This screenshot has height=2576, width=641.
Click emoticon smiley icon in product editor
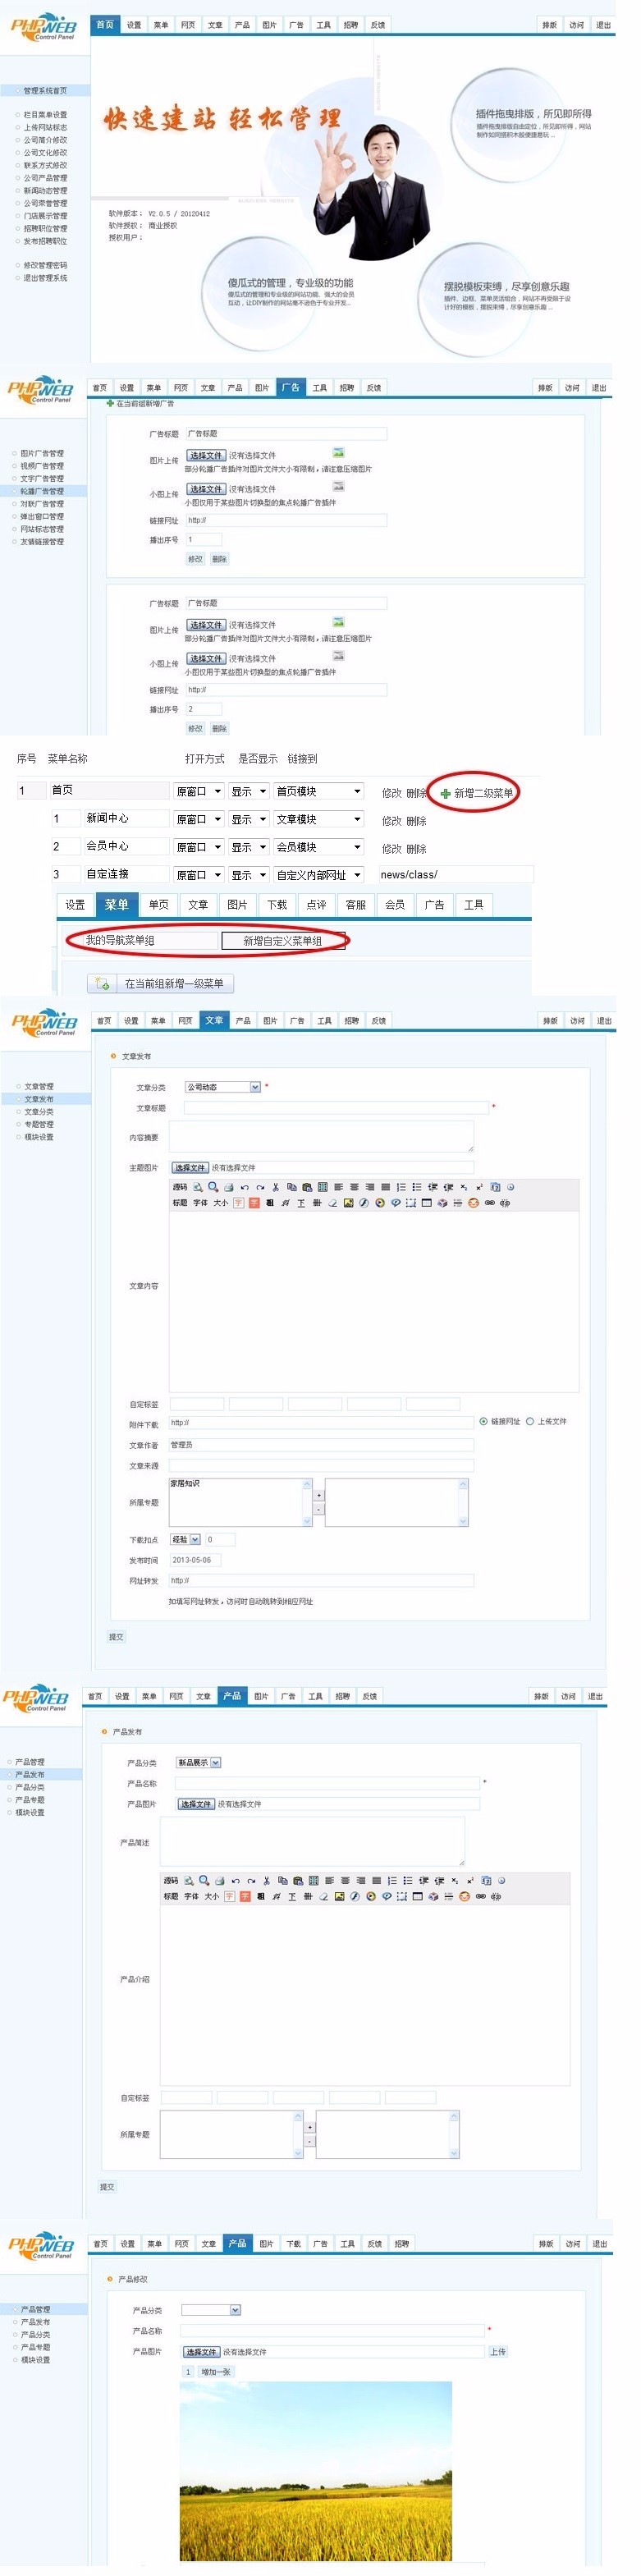pos(464,1896)
